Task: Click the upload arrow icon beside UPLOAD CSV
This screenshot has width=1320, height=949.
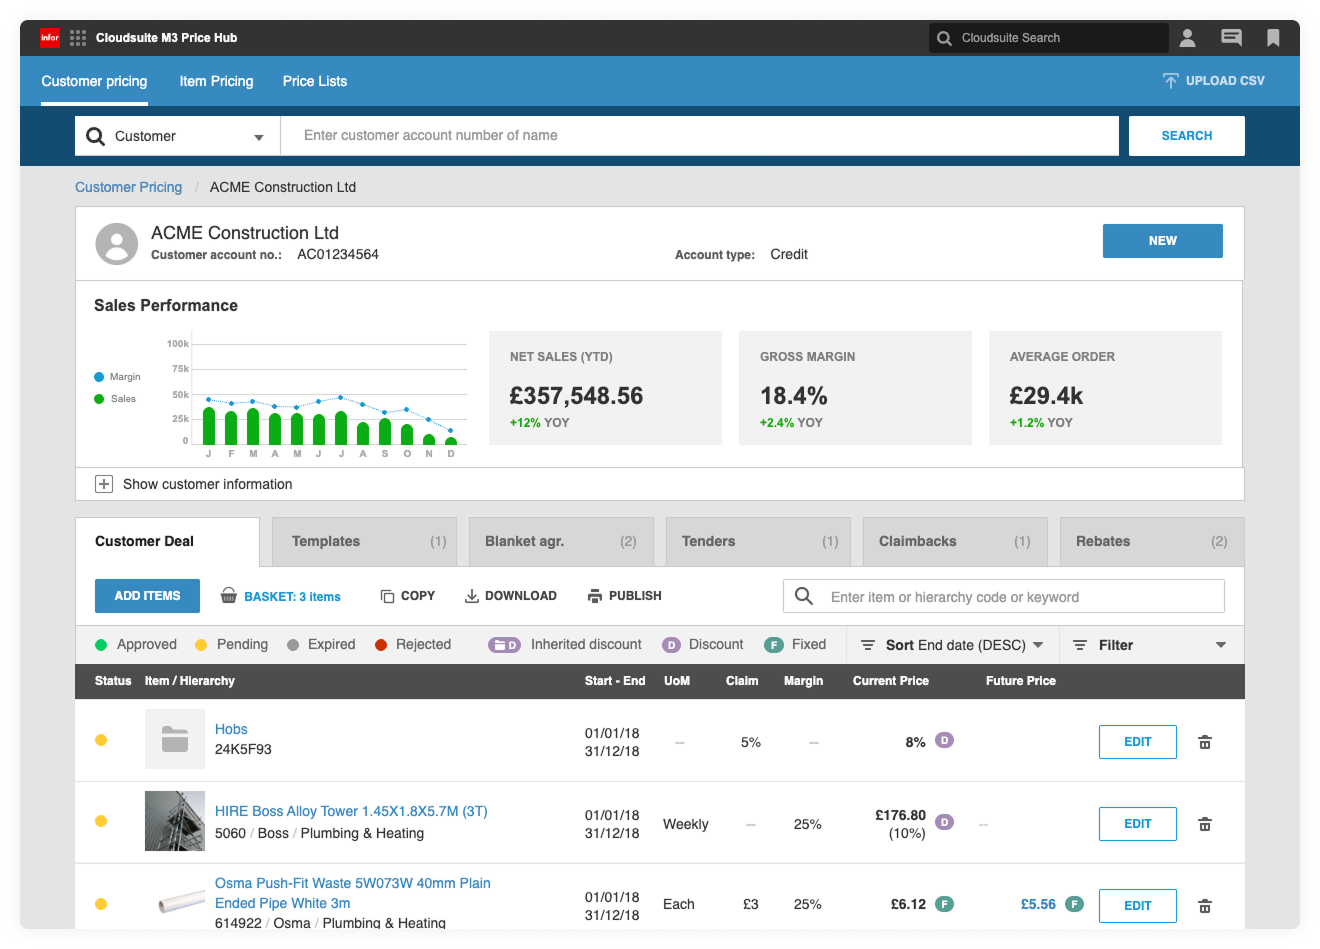Action: 1170,81
